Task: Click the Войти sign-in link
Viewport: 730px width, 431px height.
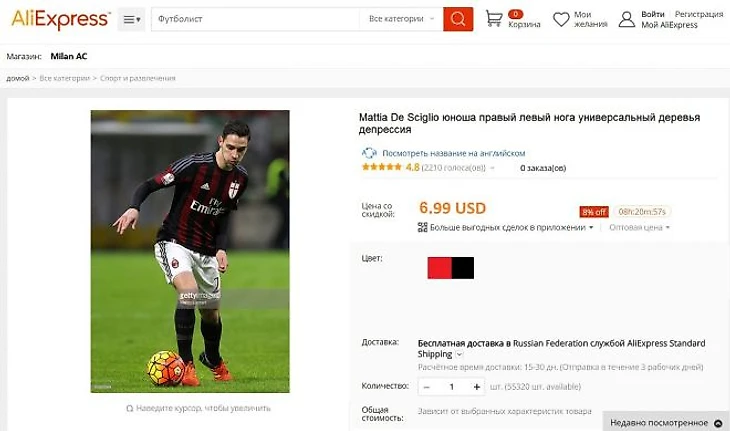Action: (x=652, y=14)
